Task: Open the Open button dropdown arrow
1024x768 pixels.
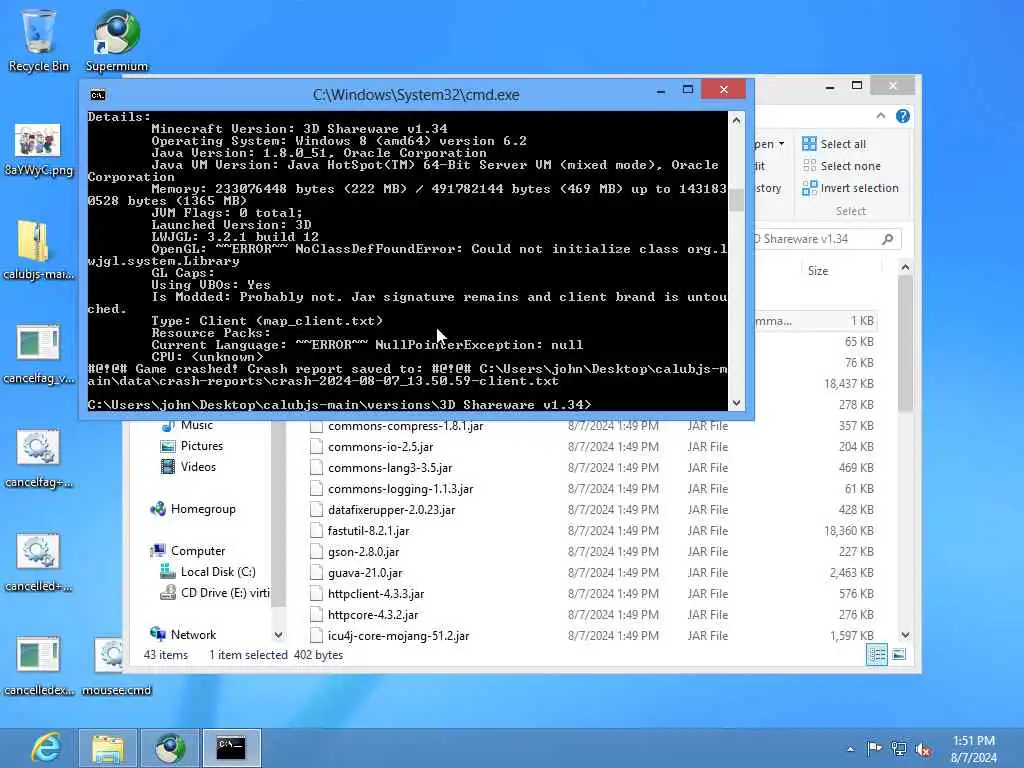Action: (x=782, y=144)
